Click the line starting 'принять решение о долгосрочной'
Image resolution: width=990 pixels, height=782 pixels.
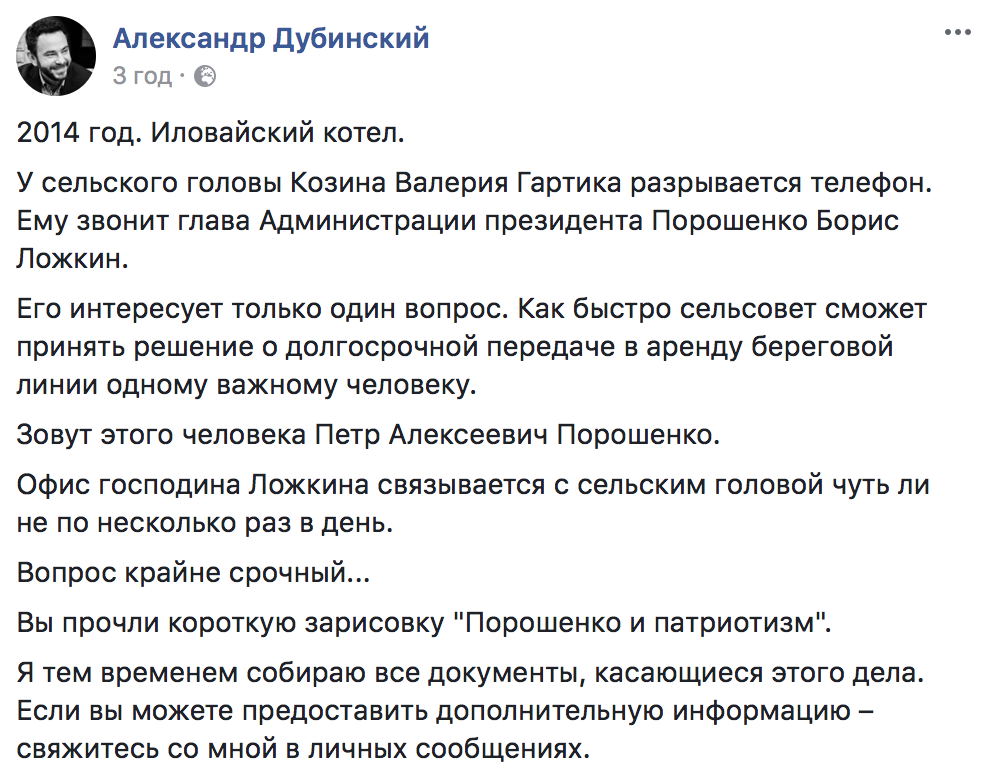click(x=455, y=347)
